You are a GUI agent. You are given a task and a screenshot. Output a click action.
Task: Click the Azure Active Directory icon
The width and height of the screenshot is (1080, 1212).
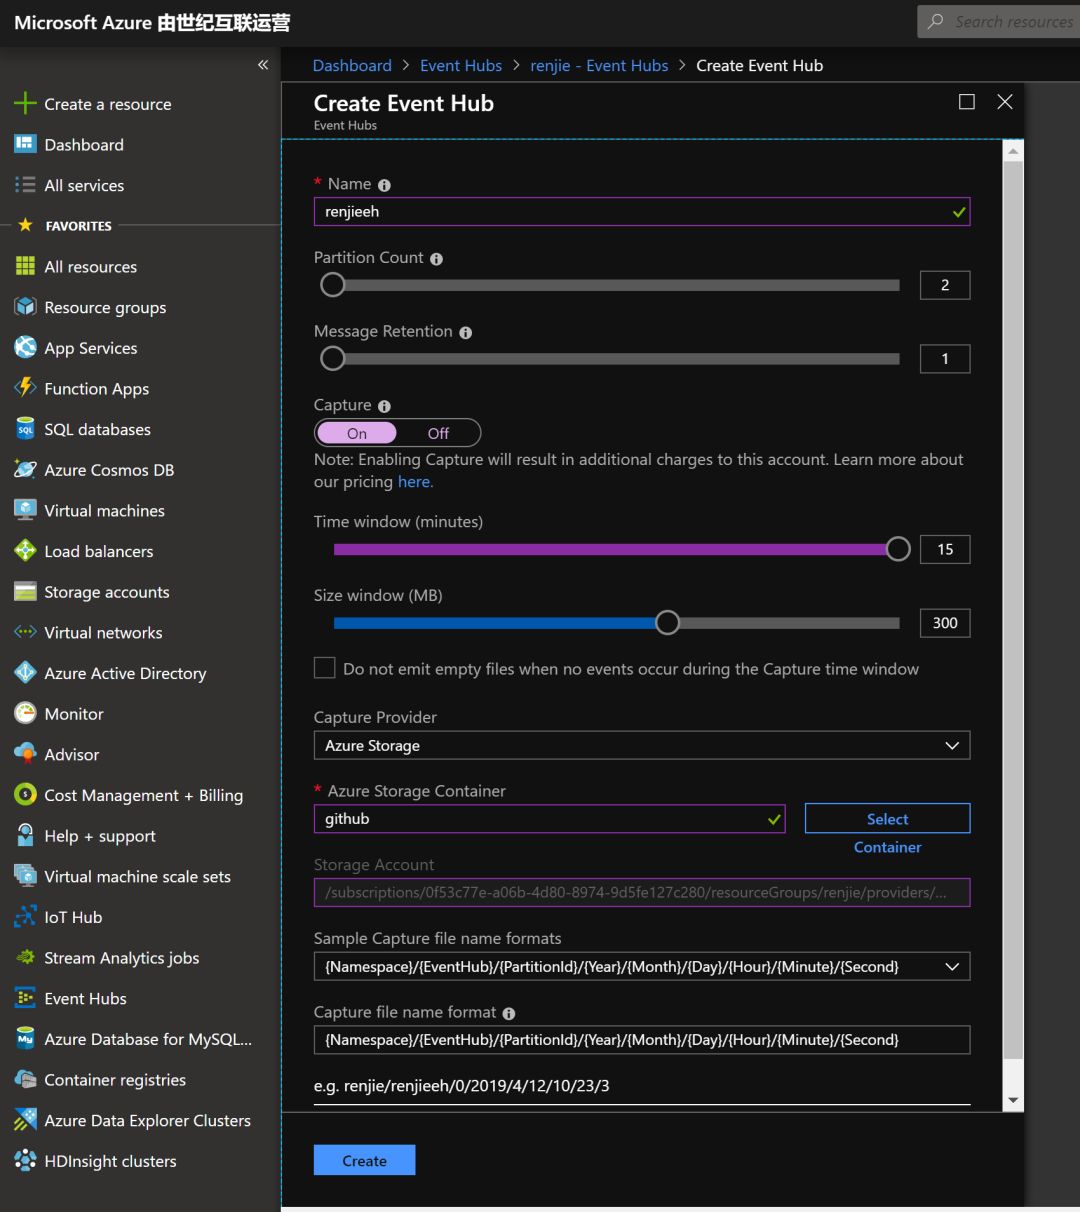click(25, 673)
